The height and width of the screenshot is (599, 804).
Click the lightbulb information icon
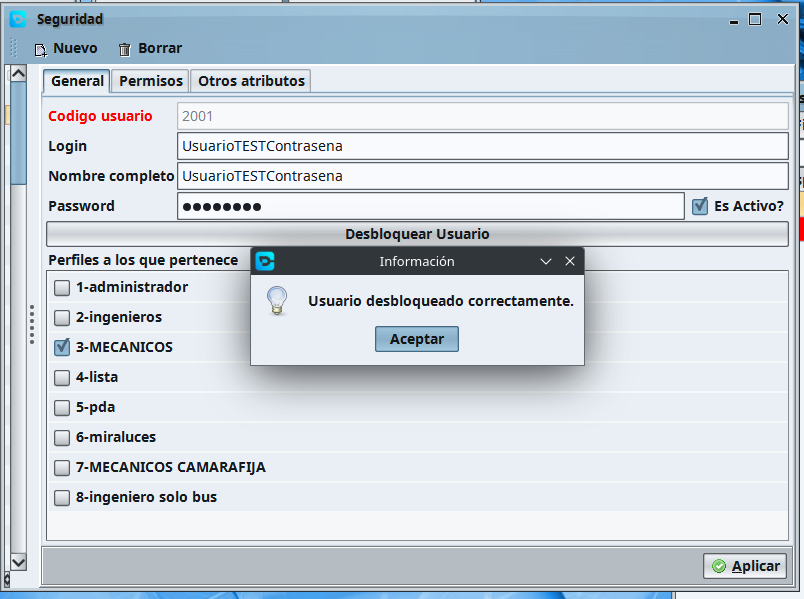tap(278, 301)
